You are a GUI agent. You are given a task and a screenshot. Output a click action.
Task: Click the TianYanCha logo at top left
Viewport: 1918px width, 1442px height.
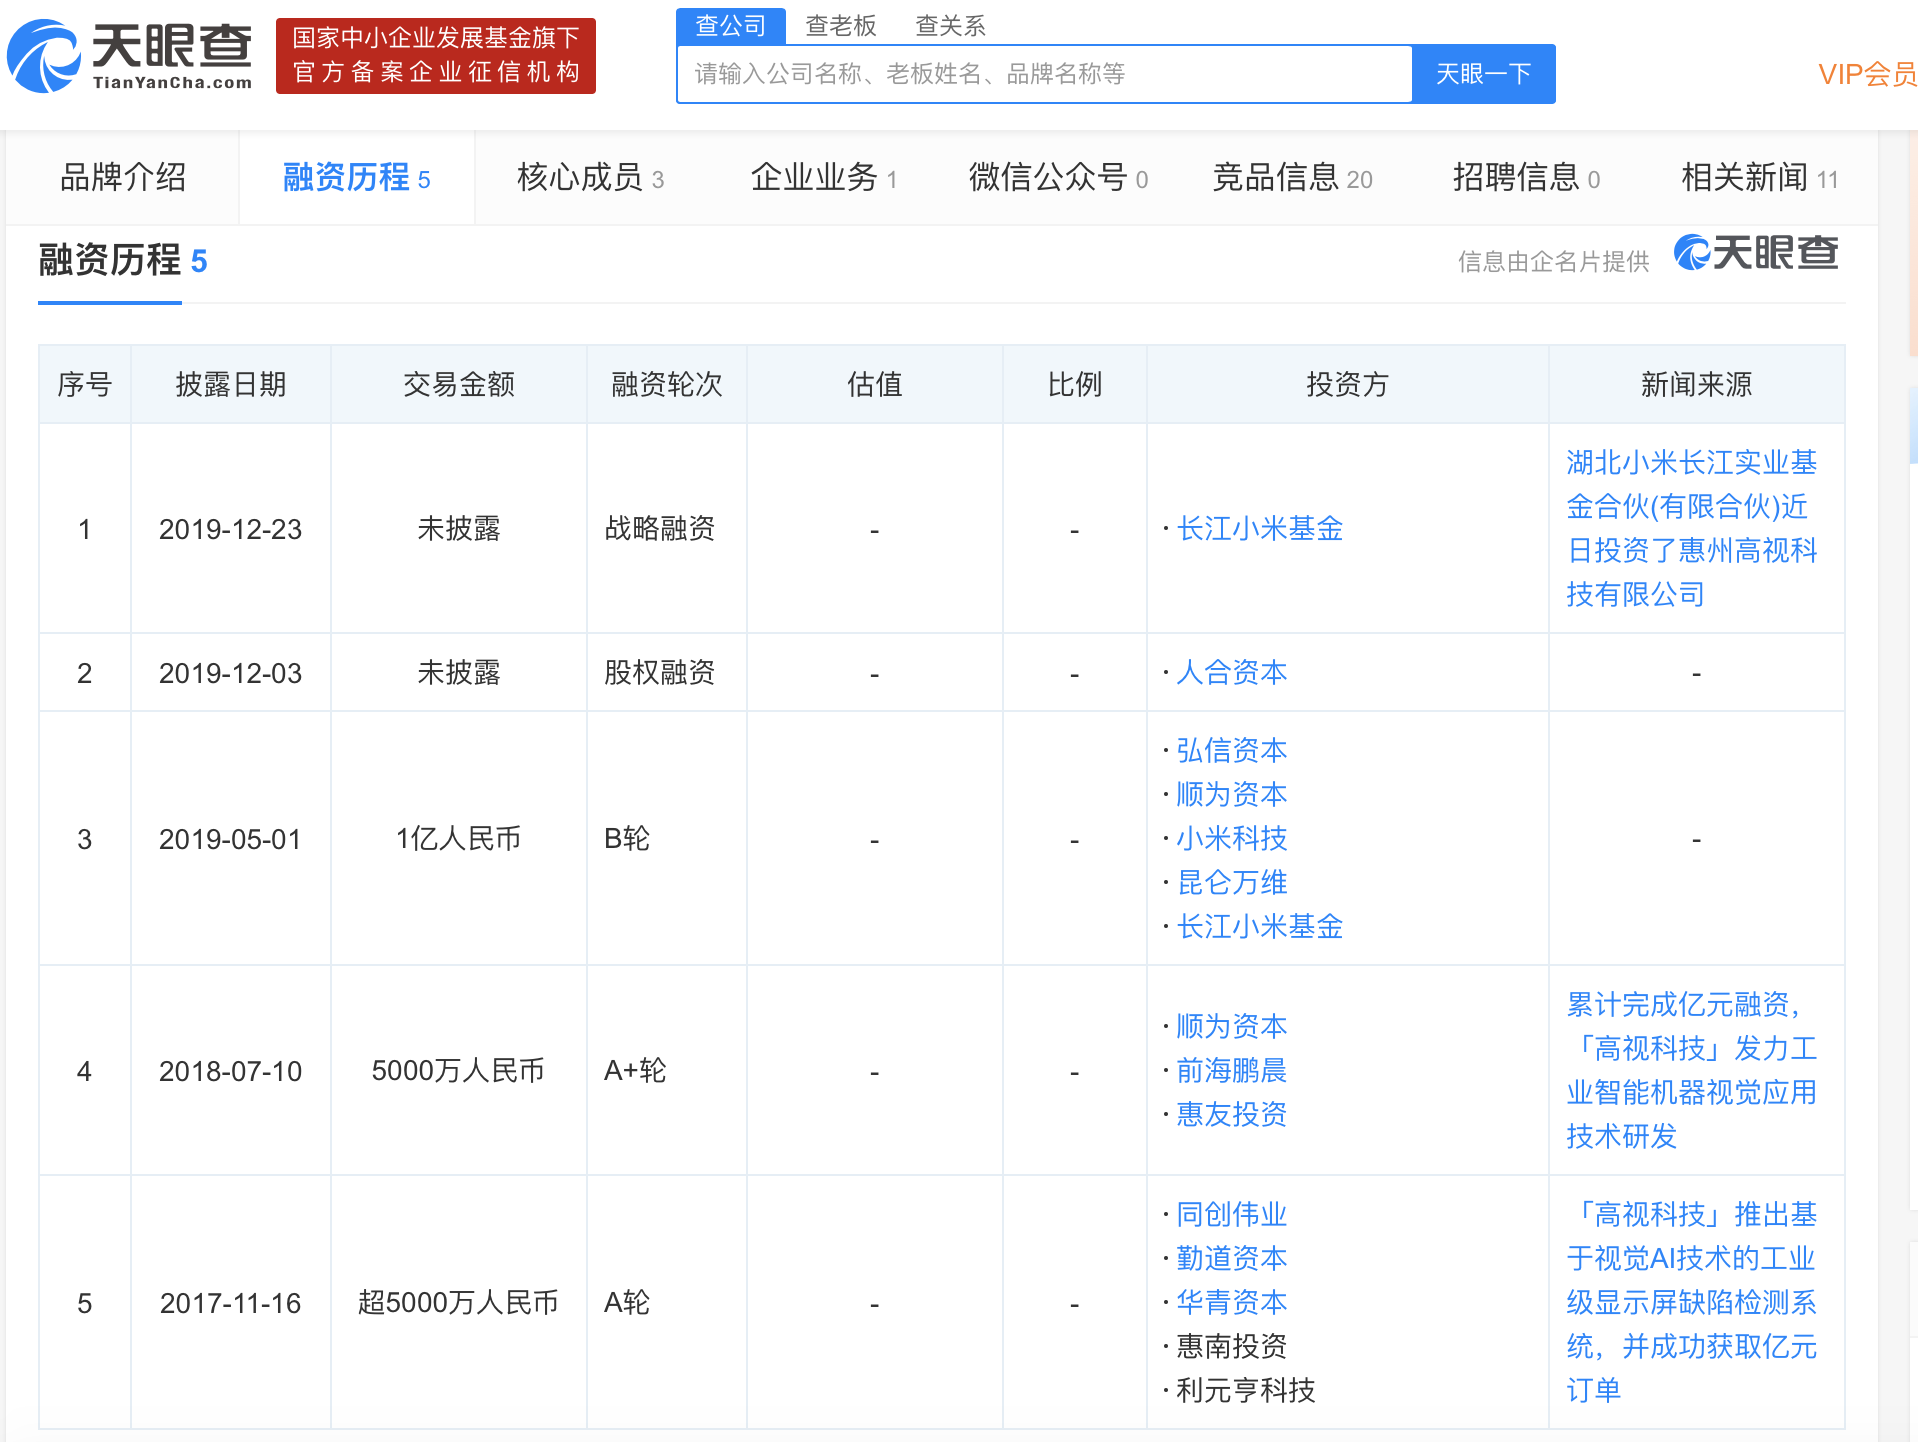[x=130, y=56]
